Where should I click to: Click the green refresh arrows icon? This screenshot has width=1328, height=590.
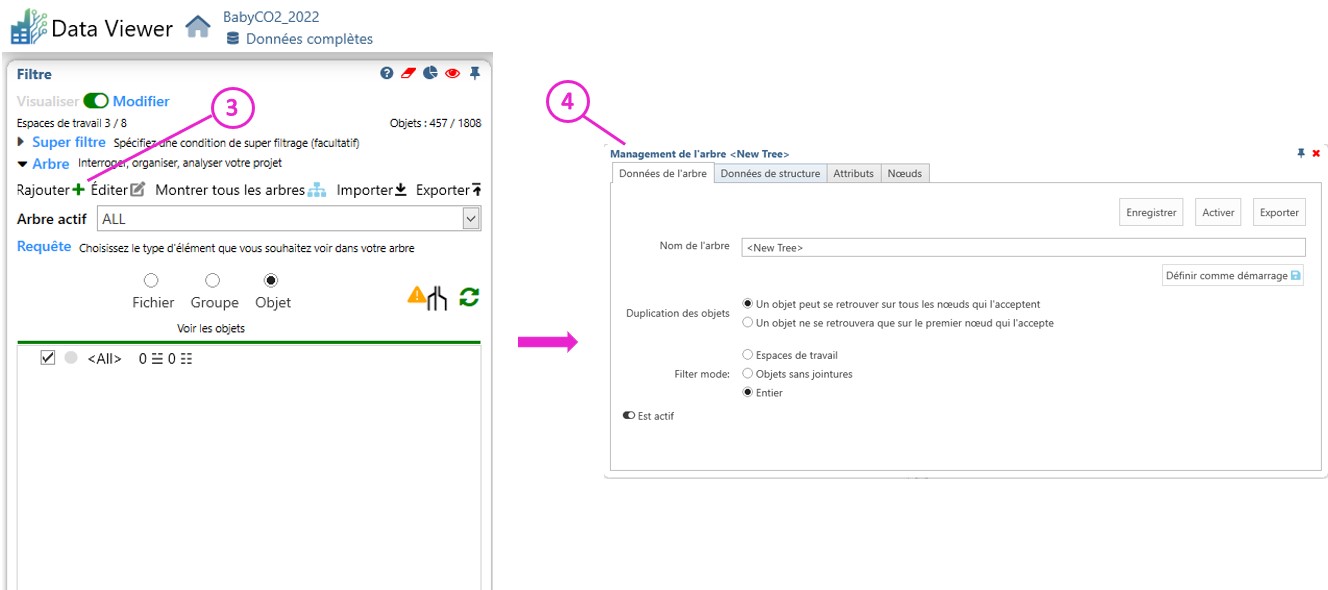pyautogui.click(x=468, y=297)
